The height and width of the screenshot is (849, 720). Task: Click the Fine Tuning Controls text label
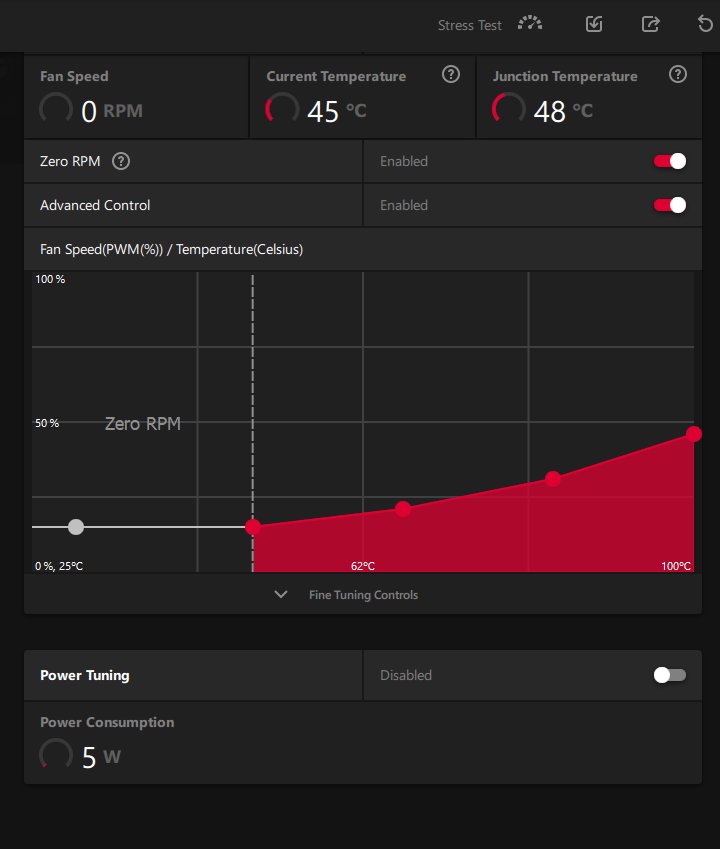(363, 595)
